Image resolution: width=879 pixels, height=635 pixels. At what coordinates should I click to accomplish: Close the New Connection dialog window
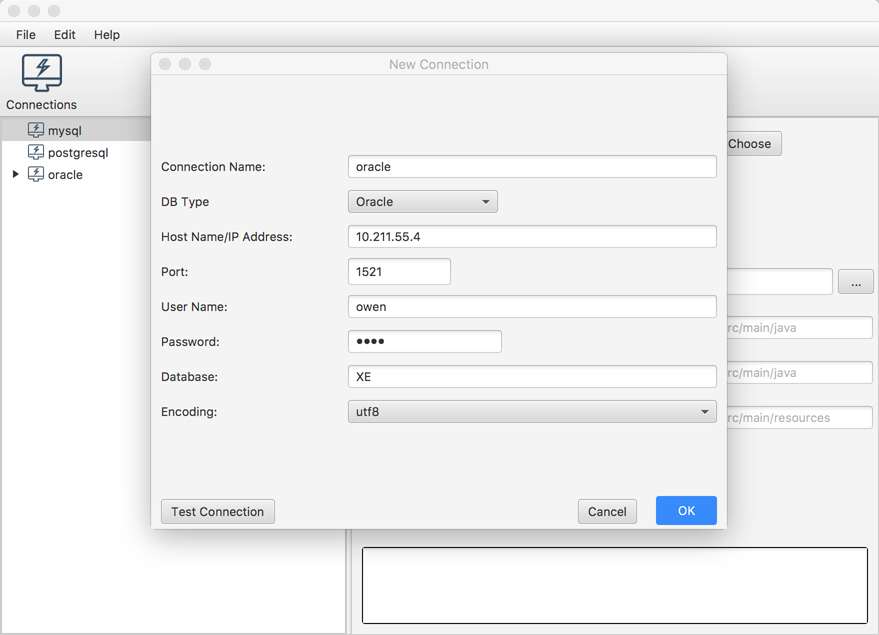(165, 64)
